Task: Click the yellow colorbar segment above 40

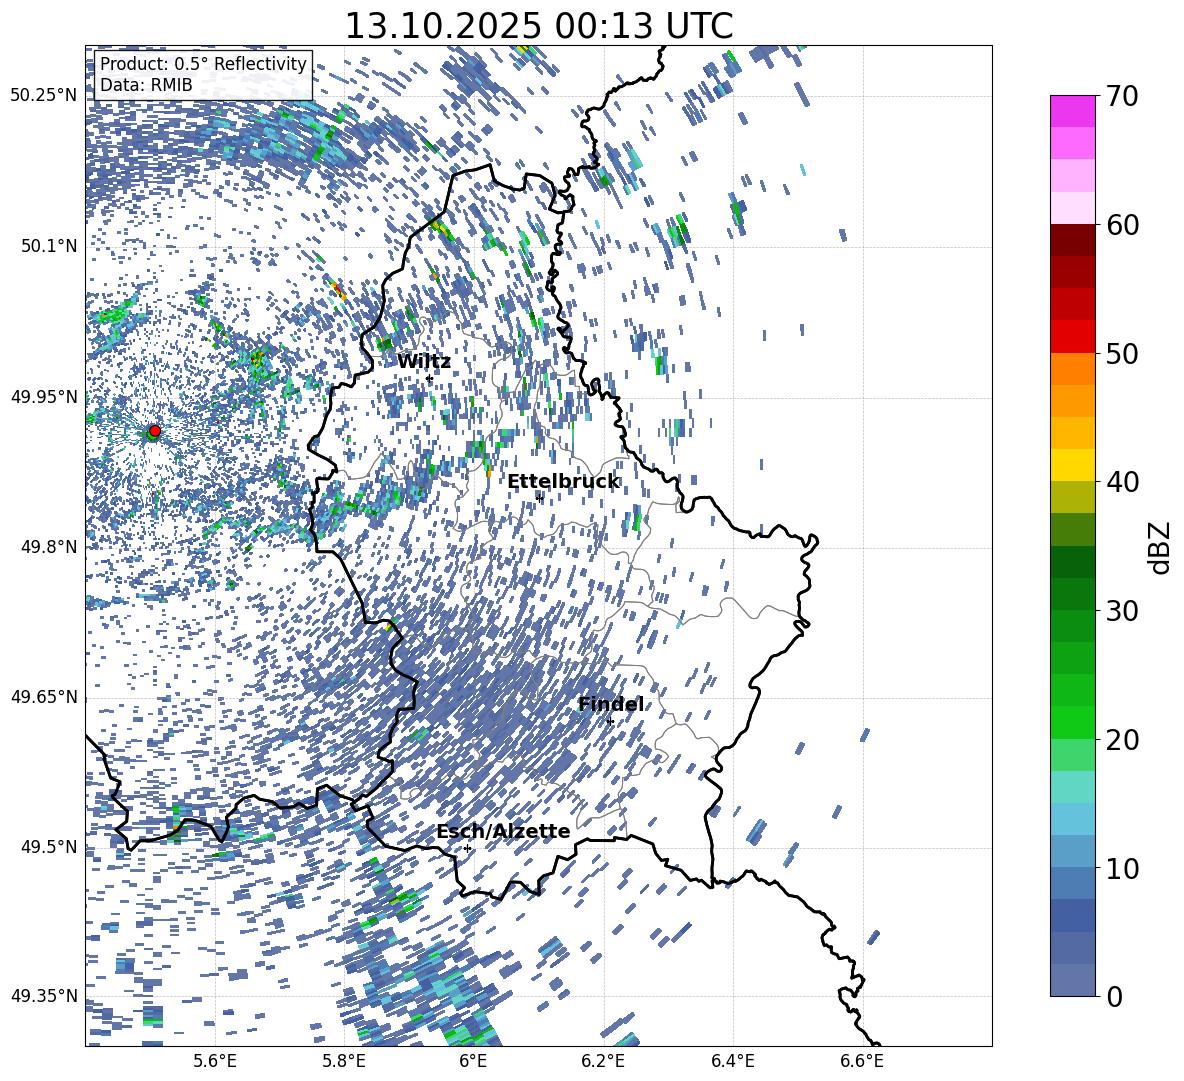Action: (1072, 465)
